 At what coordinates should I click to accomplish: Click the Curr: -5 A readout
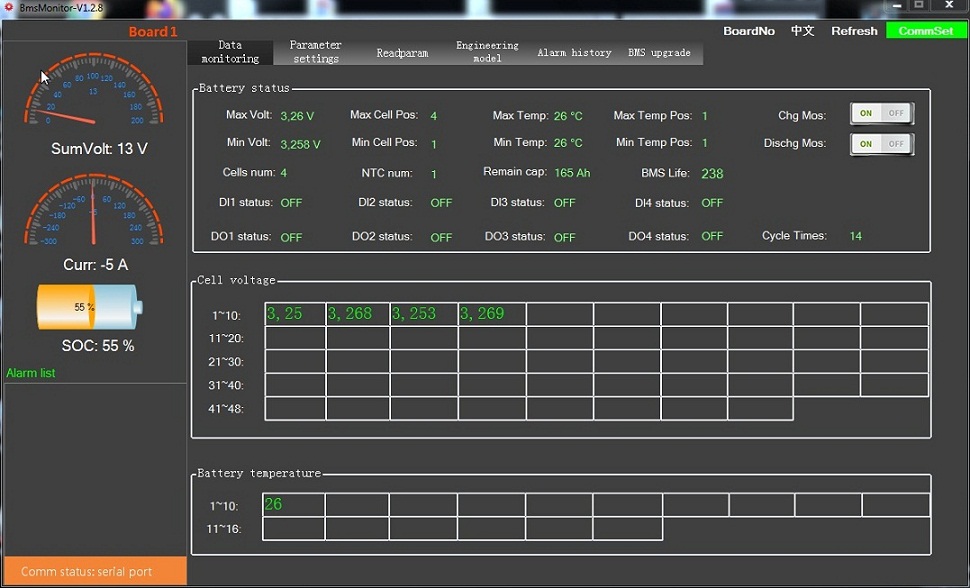click(96, 265)
